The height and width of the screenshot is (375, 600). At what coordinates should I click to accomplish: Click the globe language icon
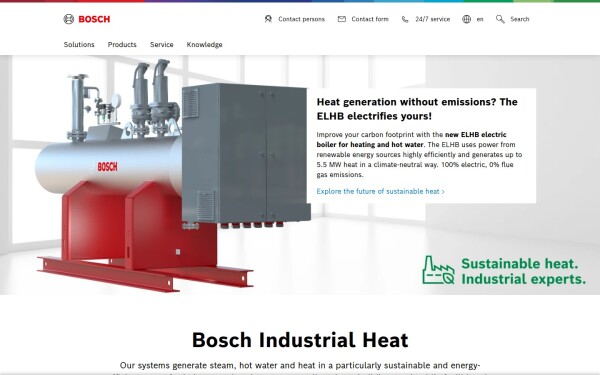466,19
